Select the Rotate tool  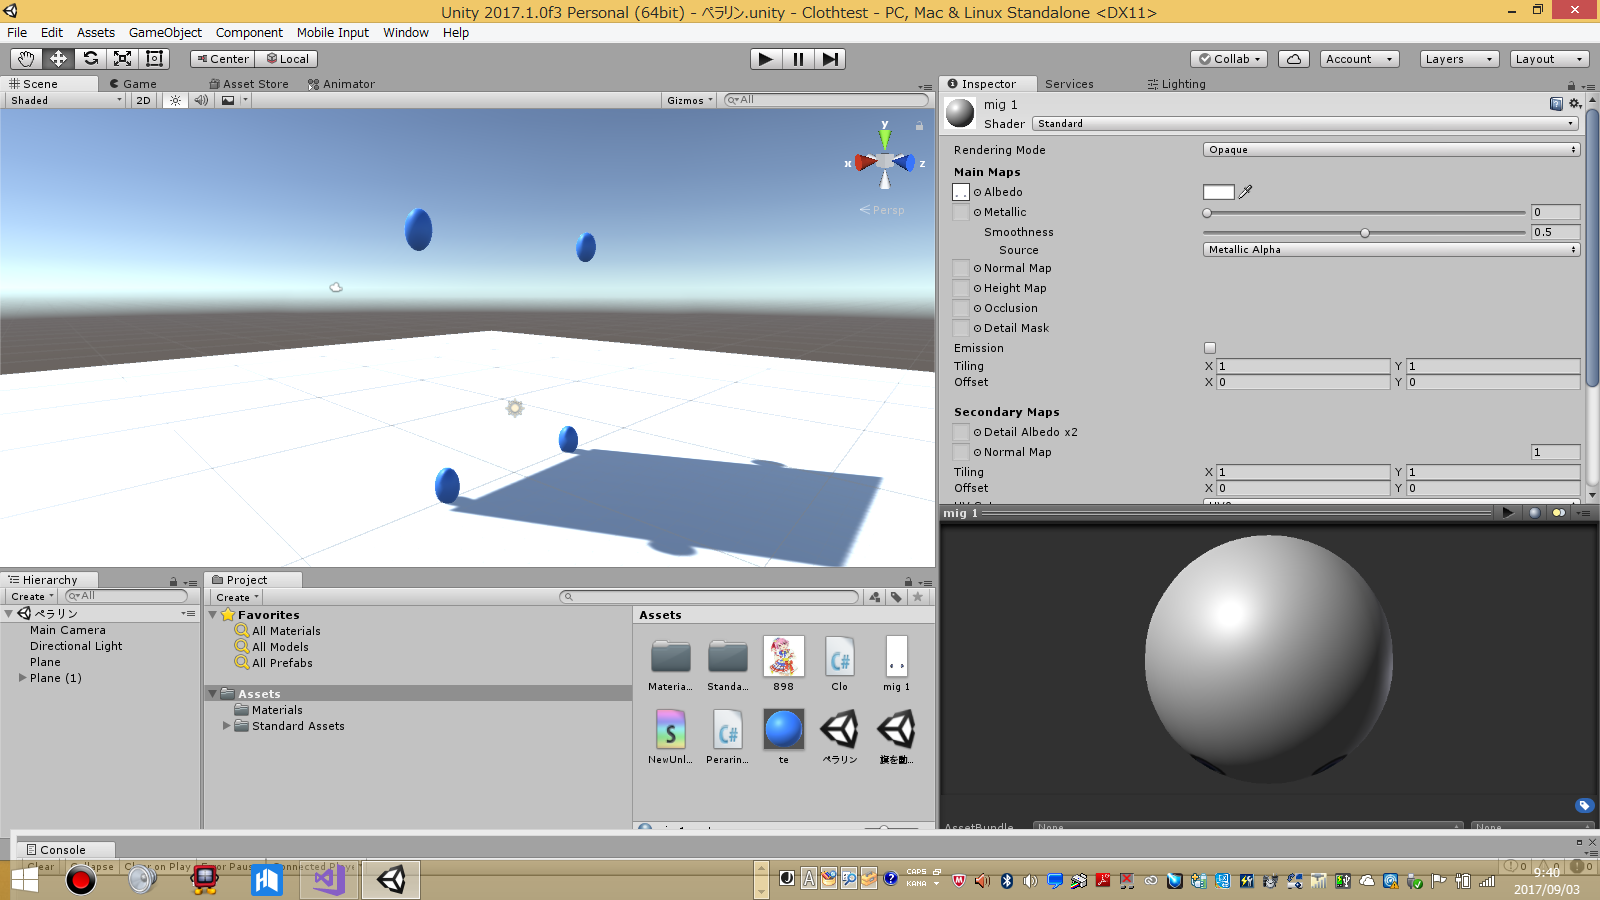pos(91,59)
